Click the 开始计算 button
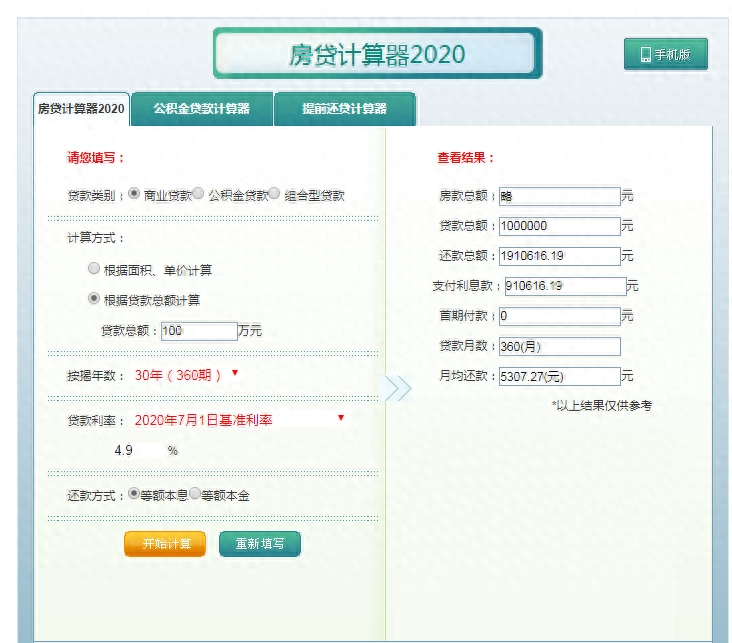 click(165, 544)
